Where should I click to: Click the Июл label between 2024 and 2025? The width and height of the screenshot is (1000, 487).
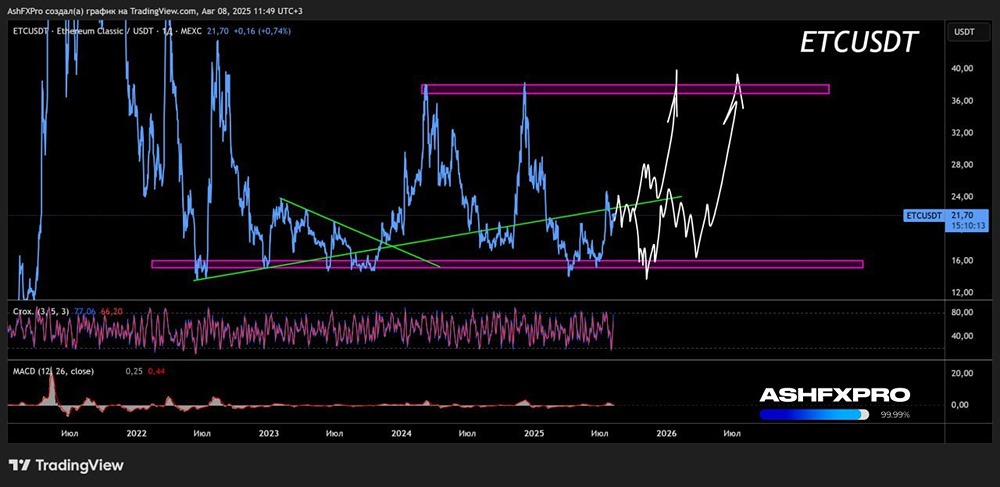tap(467, 433)
